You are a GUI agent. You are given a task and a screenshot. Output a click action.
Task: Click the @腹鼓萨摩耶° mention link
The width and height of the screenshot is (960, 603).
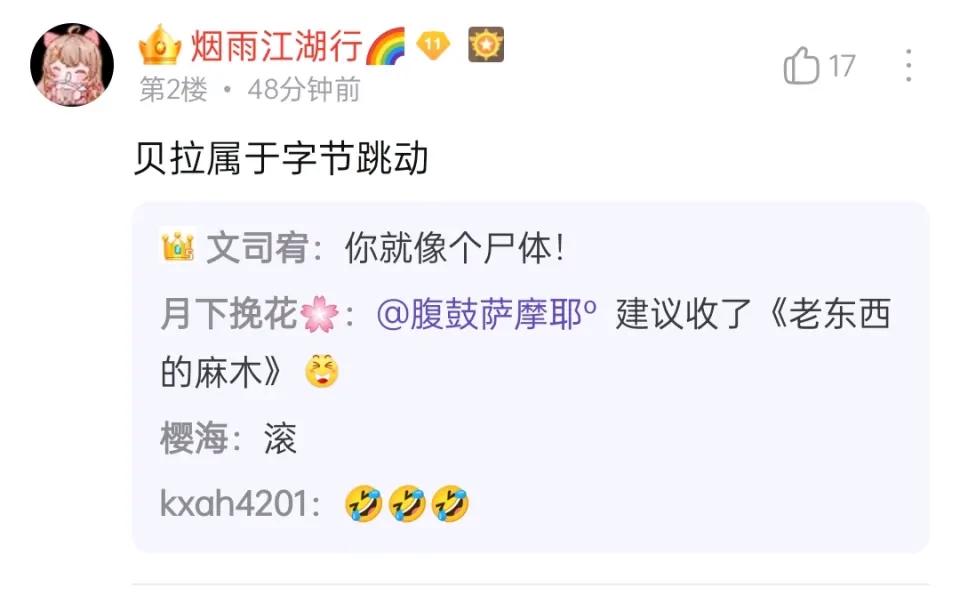click(x=487, y=313)
